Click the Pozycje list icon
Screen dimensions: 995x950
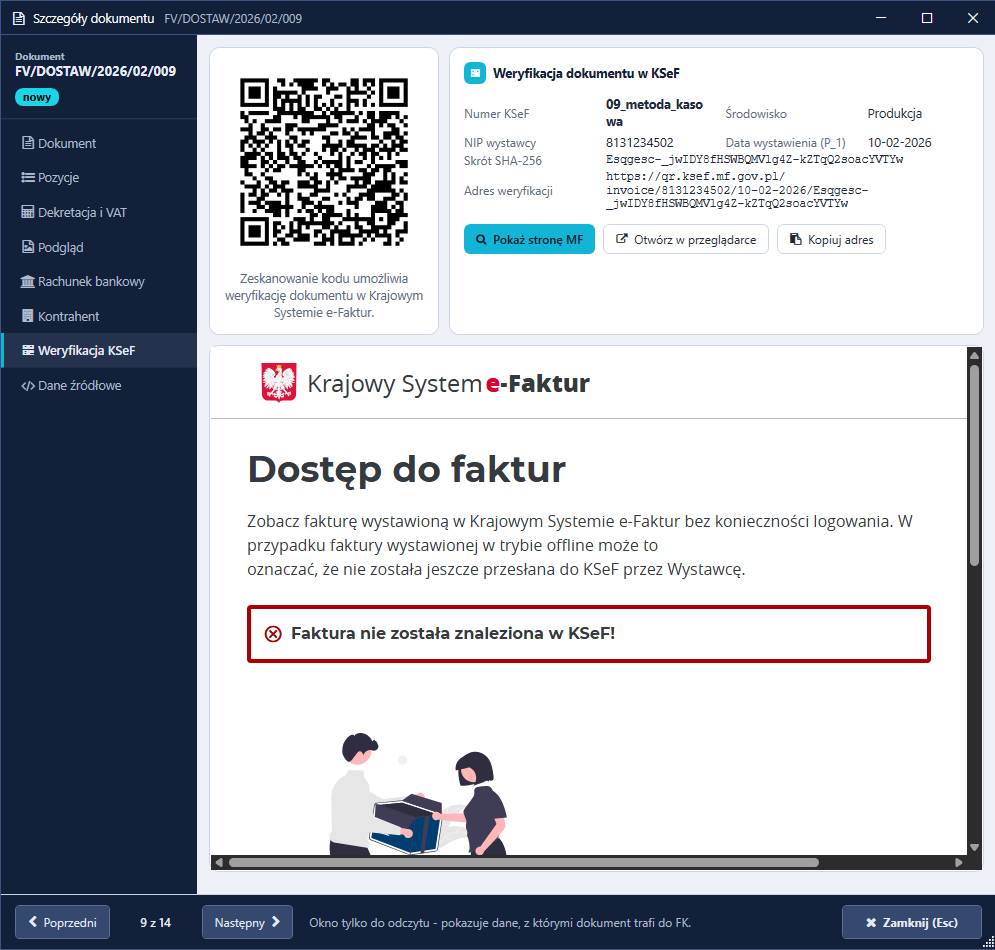click(x=28, y=178)
